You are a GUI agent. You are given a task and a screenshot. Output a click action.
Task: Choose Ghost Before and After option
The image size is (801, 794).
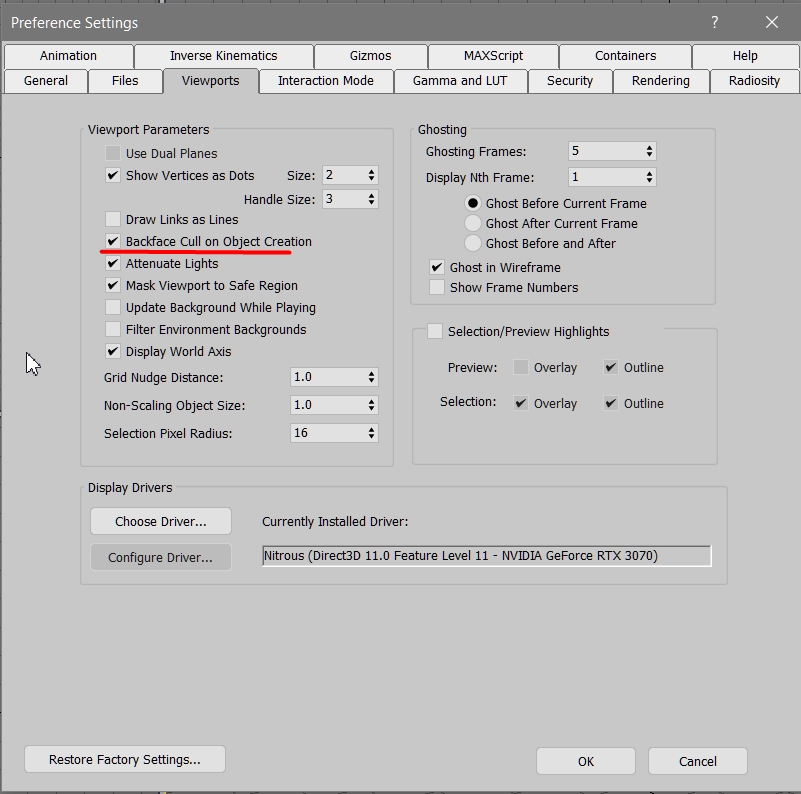pyautogui.click(x=473, y=243)
